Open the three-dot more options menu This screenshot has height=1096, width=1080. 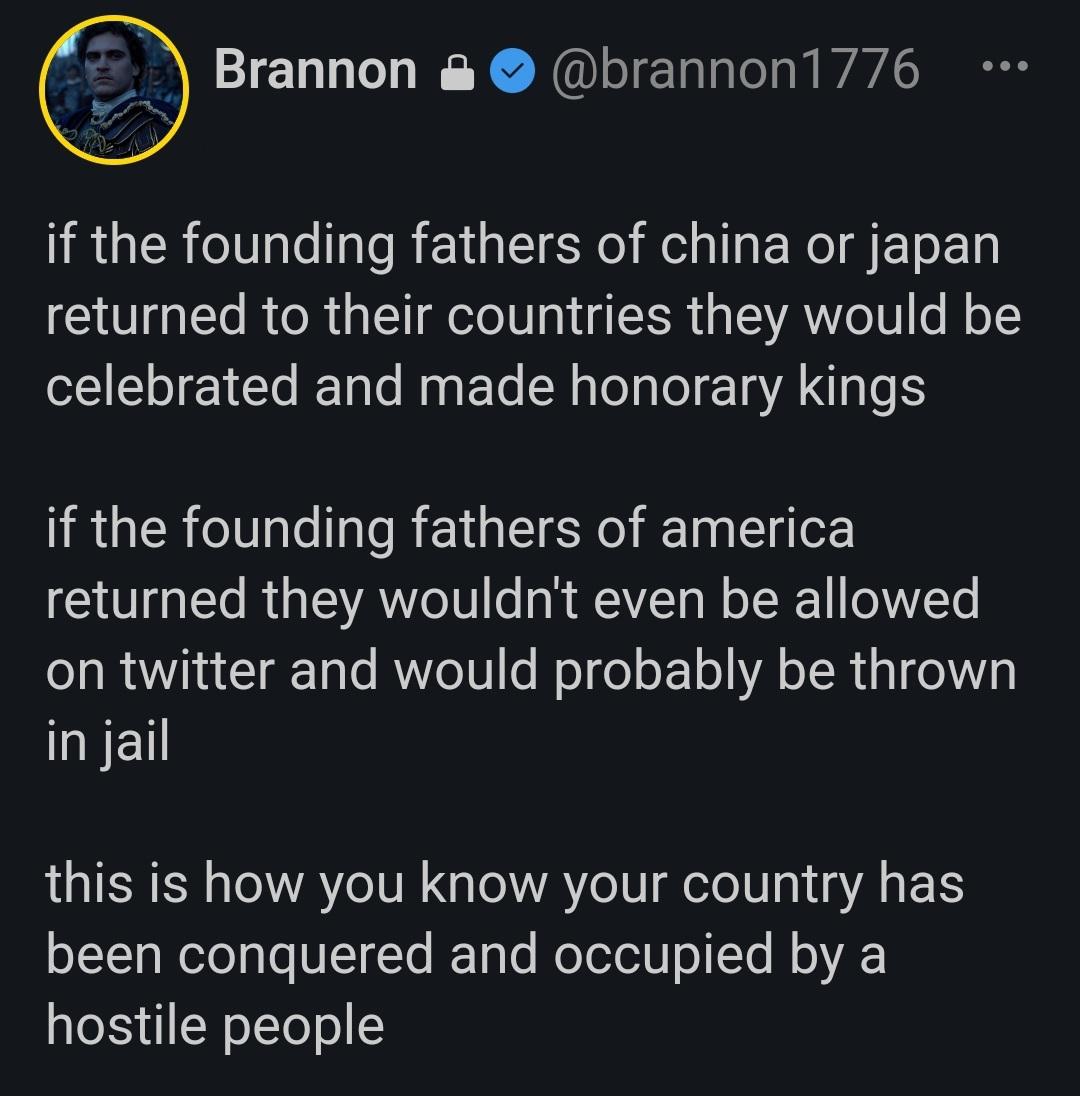point(1003,68)
